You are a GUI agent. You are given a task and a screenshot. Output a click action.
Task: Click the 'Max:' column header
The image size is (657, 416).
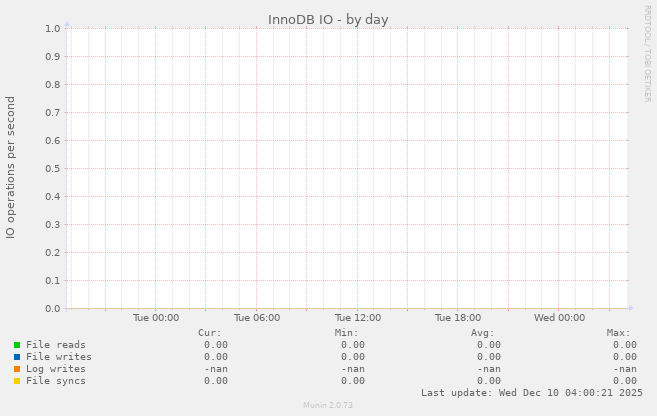(x=618, y=333)
